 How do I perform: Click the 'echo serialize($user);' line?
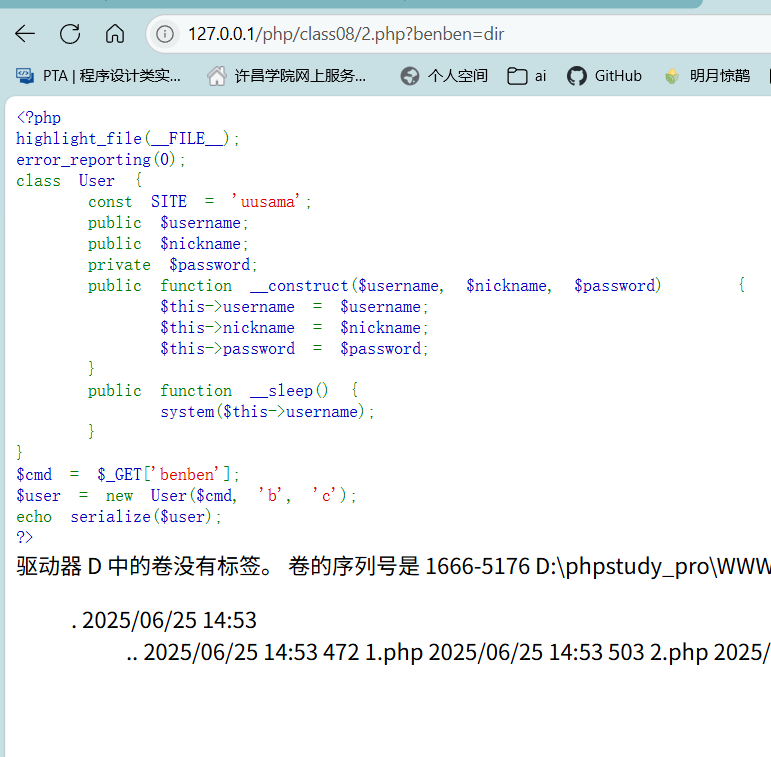tap(119, 517)
